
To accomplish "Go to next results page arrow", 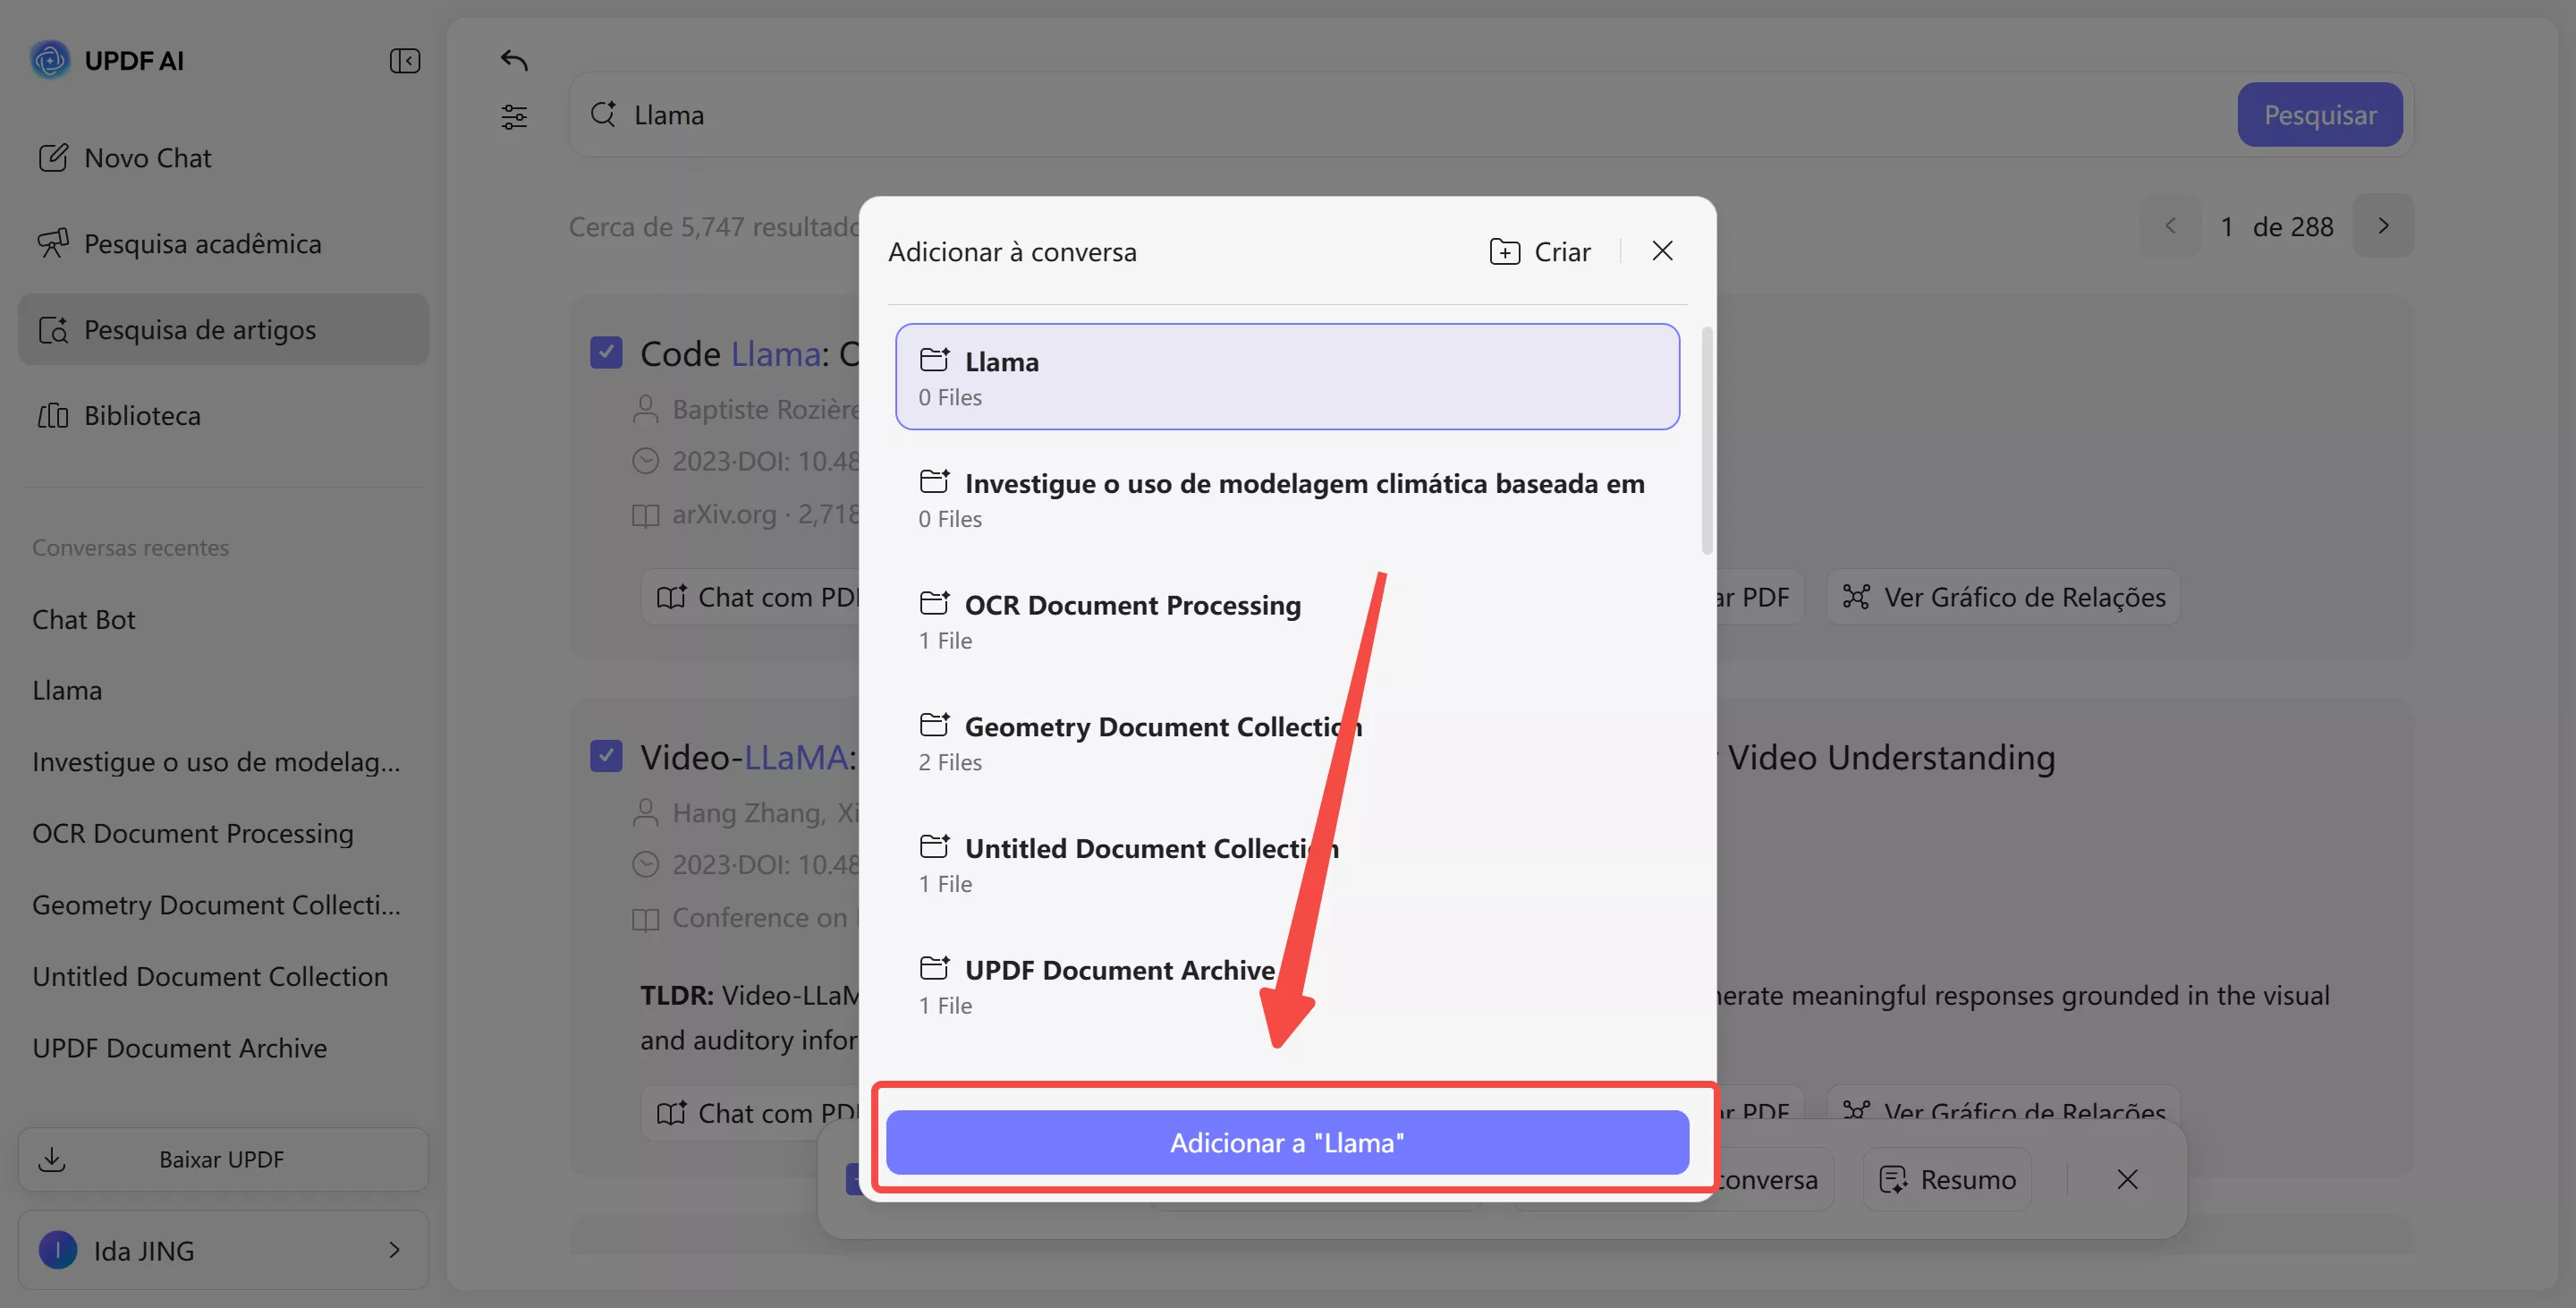I will click(x=2383, y=226).
